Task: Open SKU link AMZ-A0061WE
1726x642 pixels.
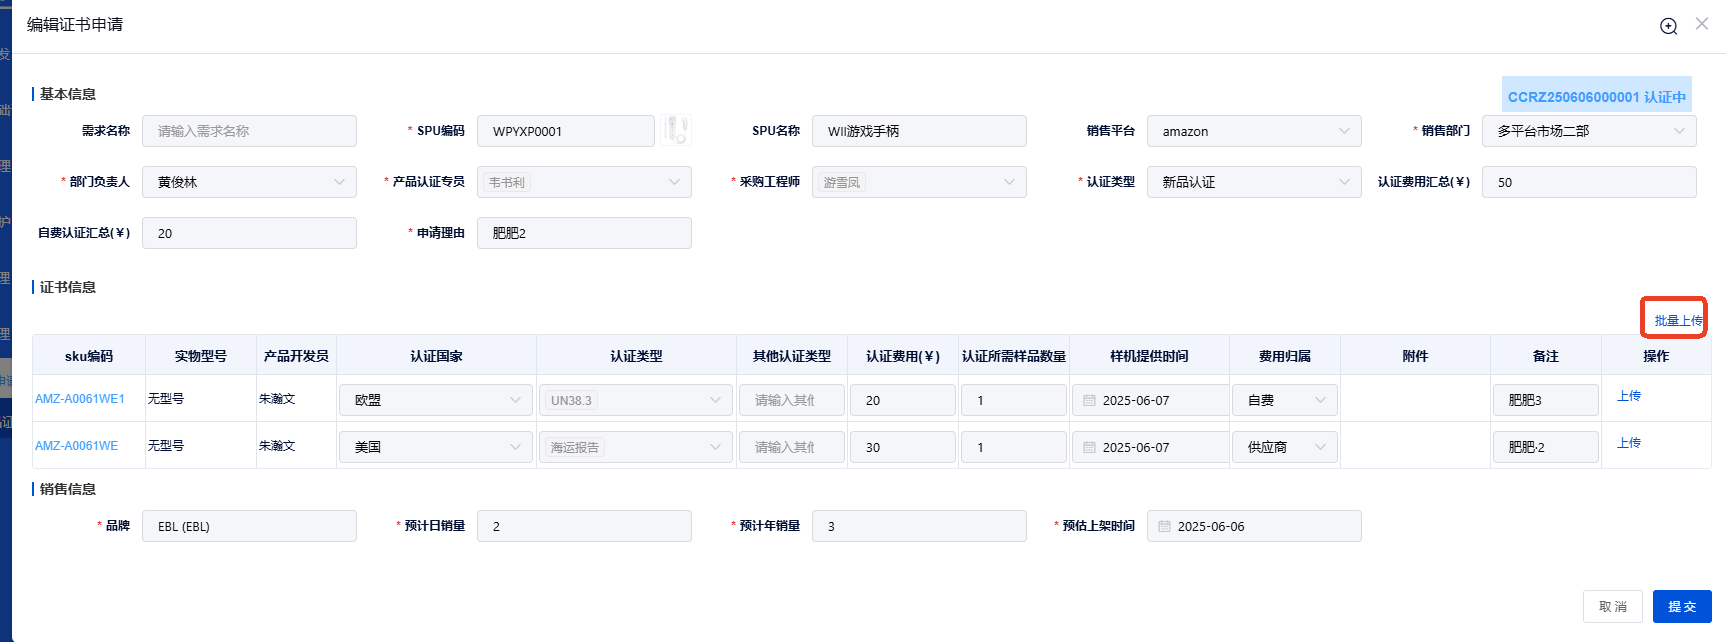Action: point(76,446)
